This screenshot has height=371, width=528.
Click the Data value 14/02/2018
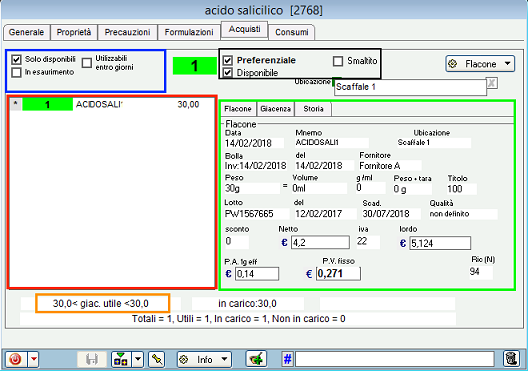[x=254, y=143]
